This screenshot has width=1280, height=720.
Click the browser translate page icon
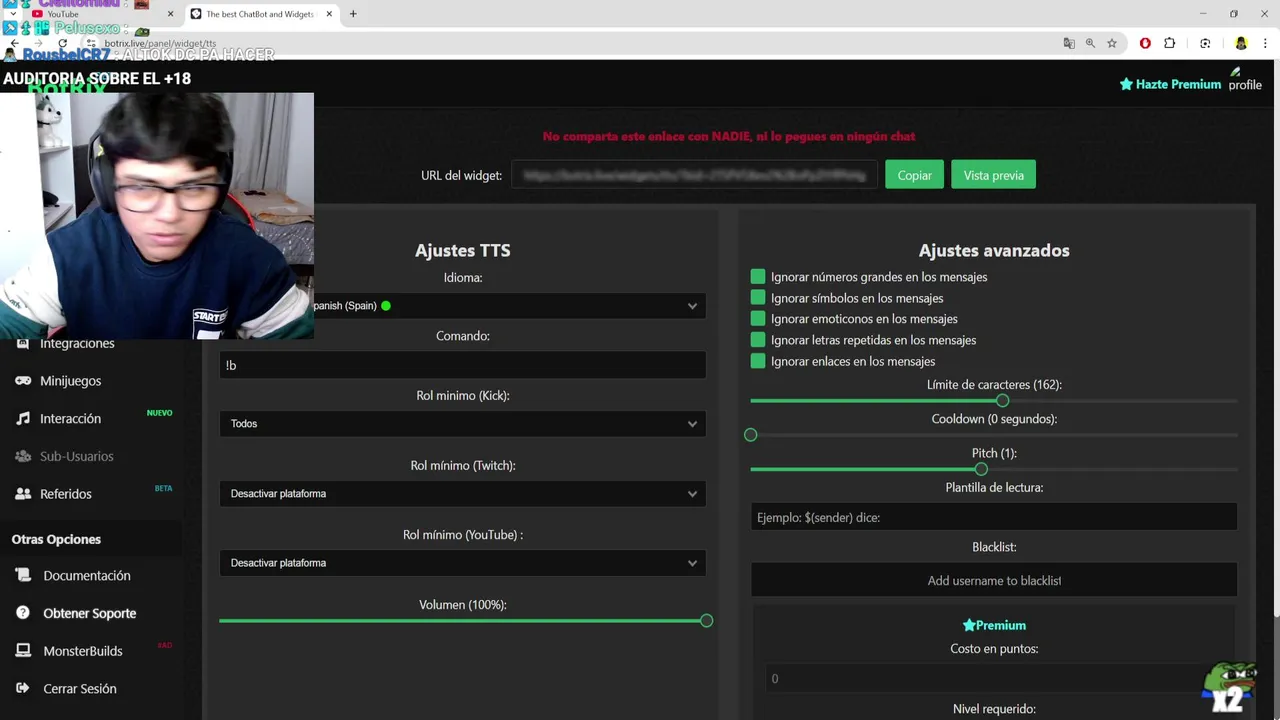point(1069,43)
